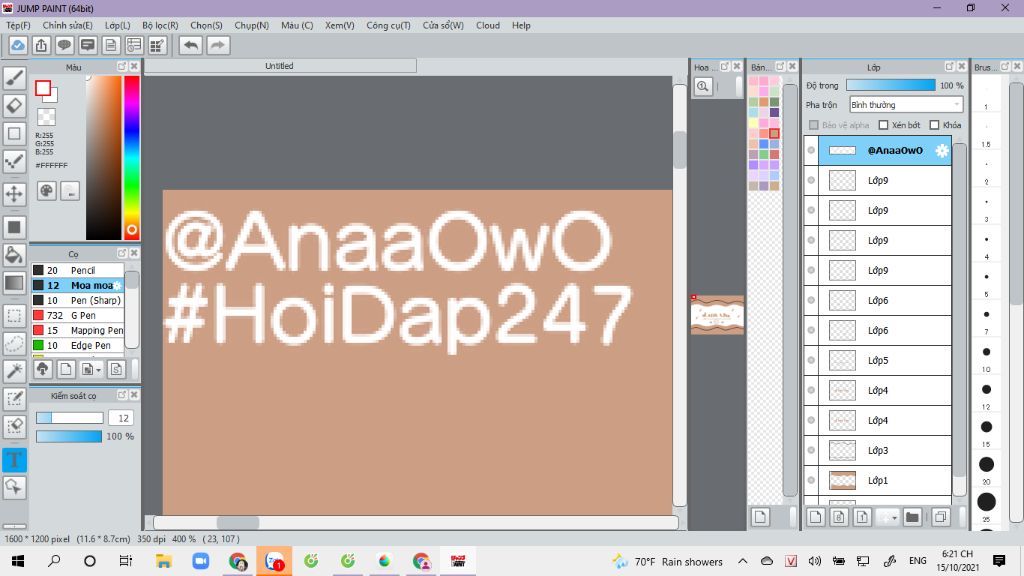Switch to the Untitled document tab

point(280,66)
